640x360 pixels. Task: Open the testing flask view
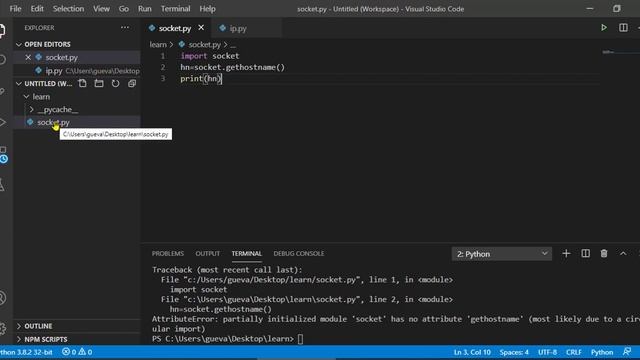(x=2, y=185)
